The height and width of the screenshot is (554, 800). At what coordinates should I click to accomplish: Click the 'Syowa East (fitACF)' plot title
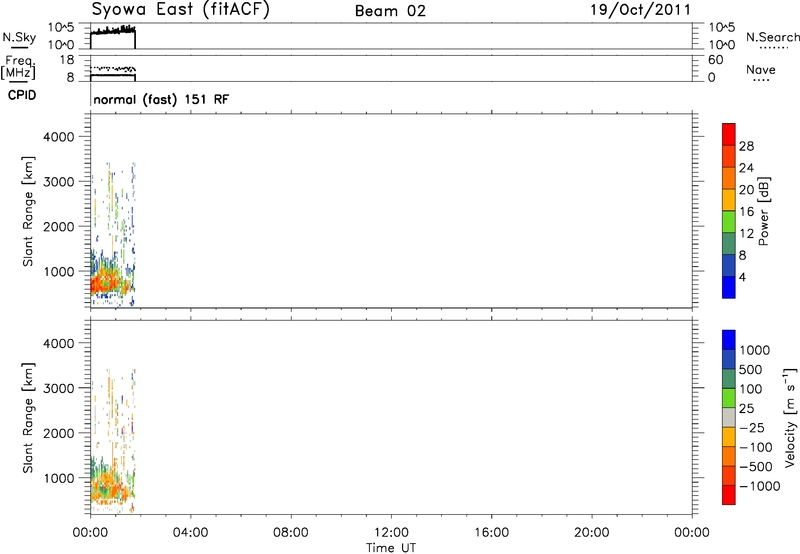180,10
